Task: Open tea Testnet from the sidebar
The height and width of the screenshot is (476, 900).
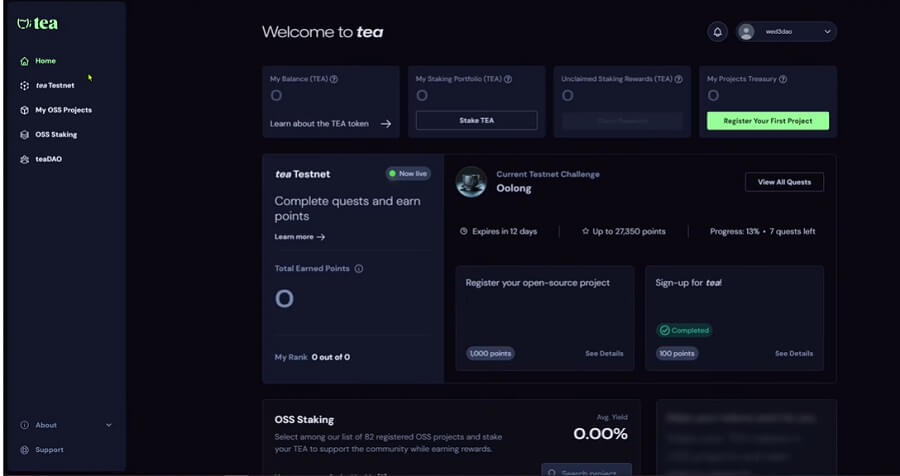Action: (55, 86)
